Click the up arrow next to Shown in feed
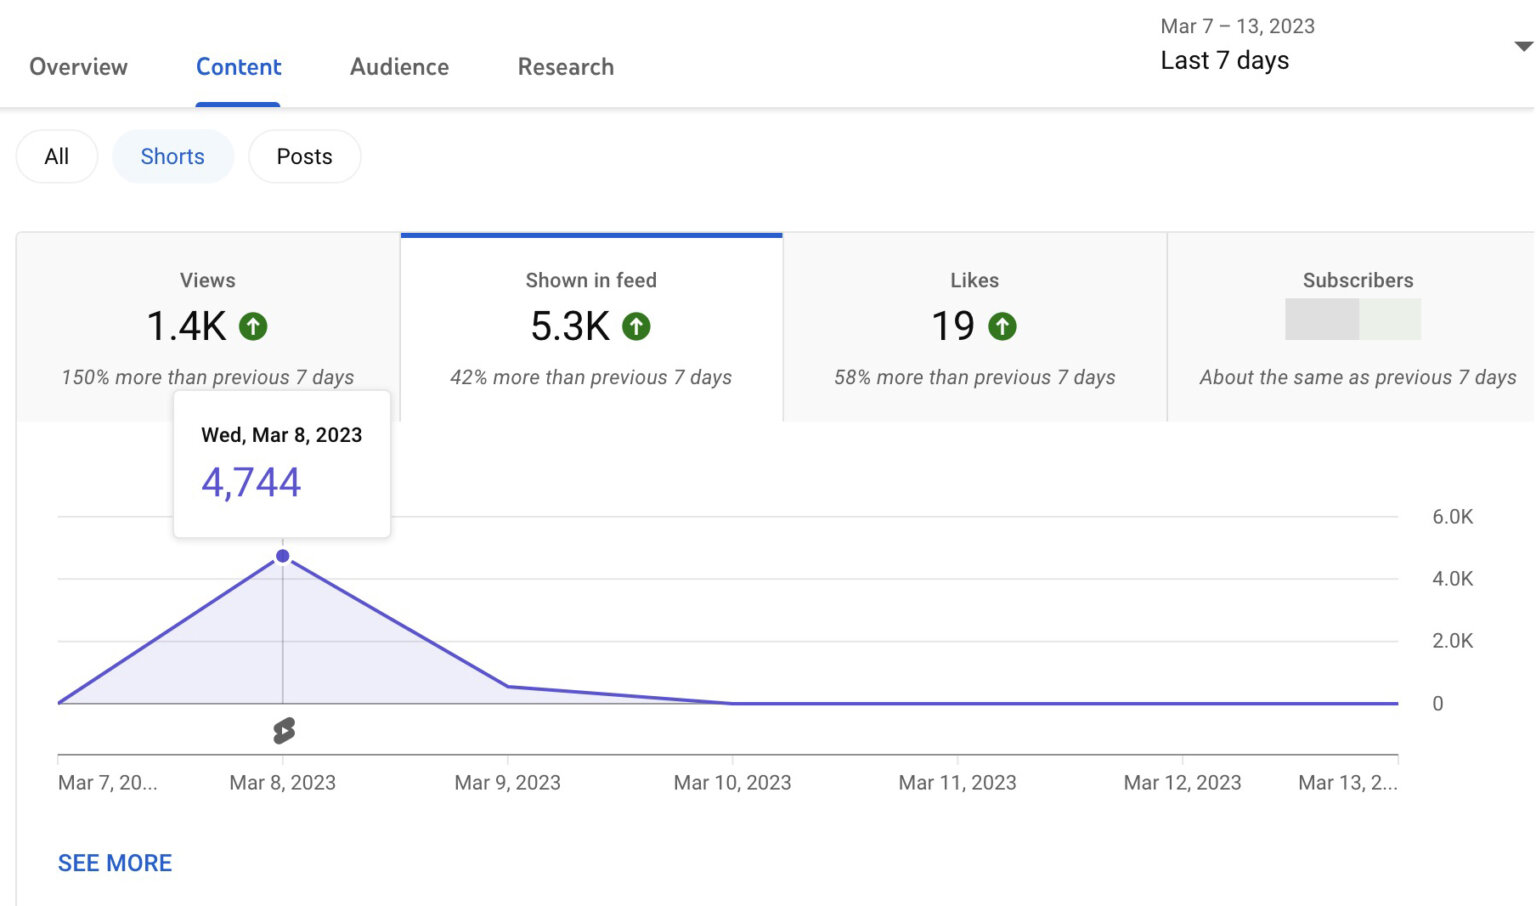 point(638,326)
